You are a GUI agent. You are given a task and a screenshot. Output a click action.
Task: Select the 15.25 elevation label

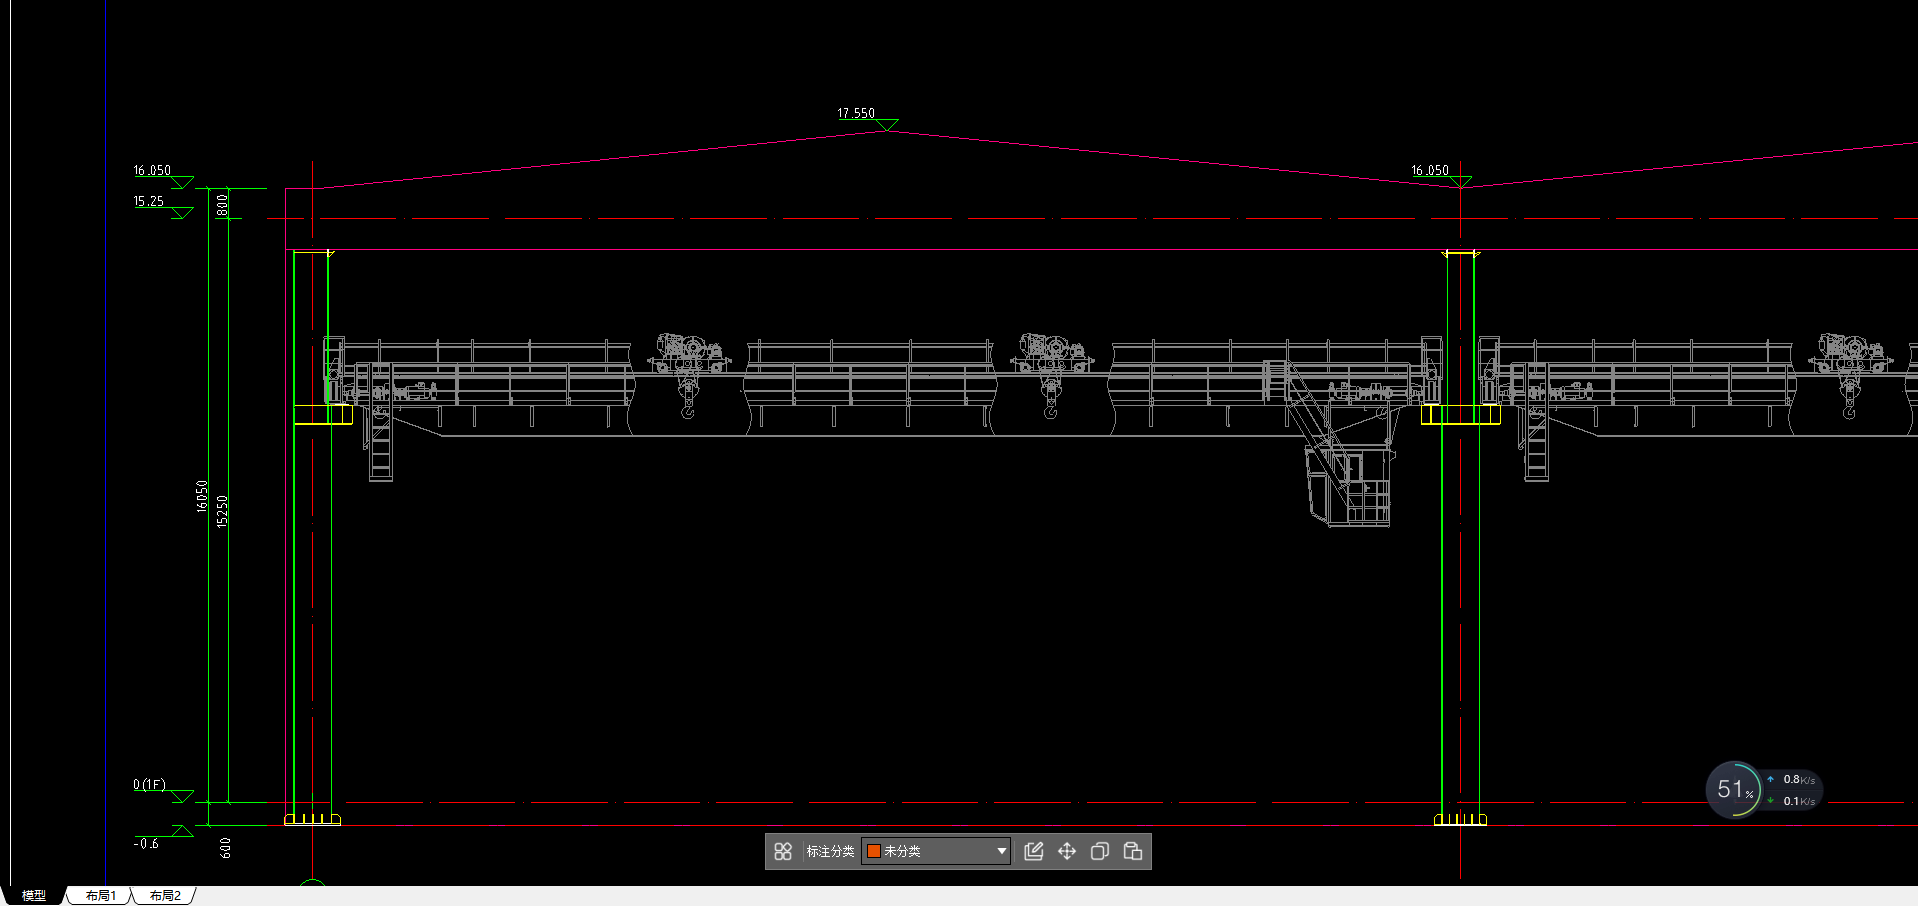tap(148, 201)
